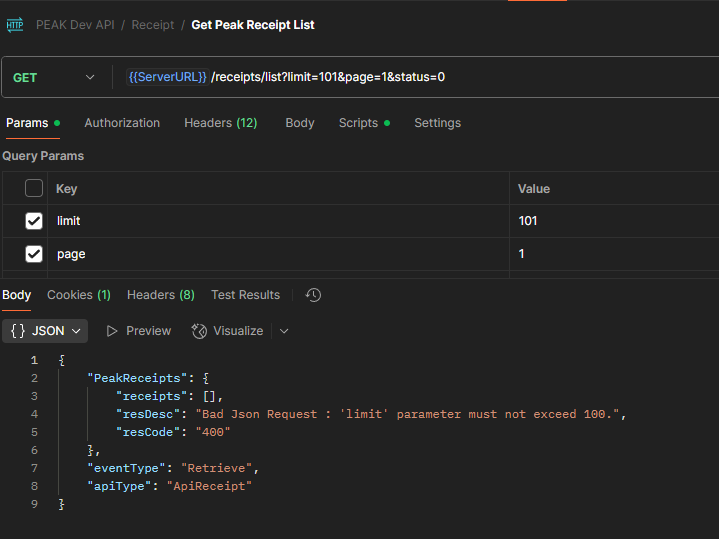Viewport: 719px width, 539px height.
Task: Click the Value column header
Action: [x=534, y=189]
